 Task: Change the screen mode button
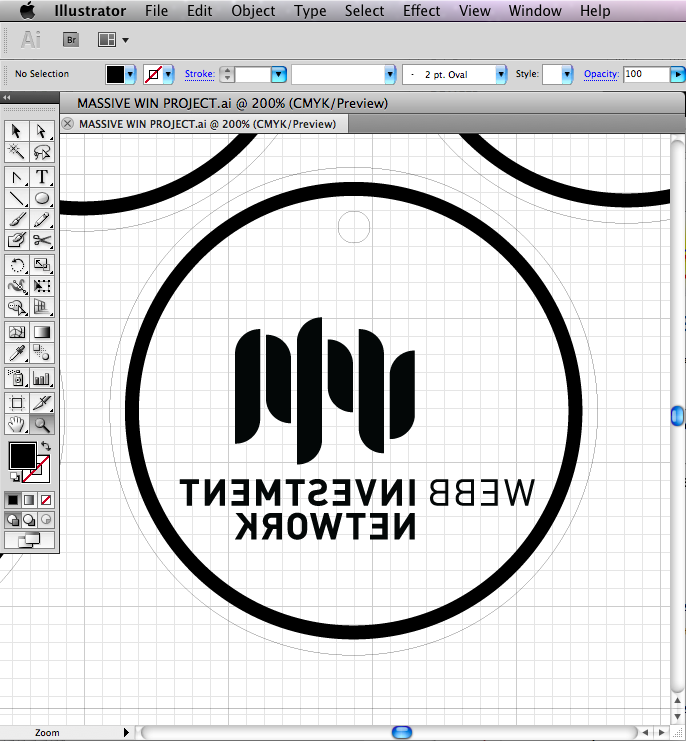tap(29, 540)
